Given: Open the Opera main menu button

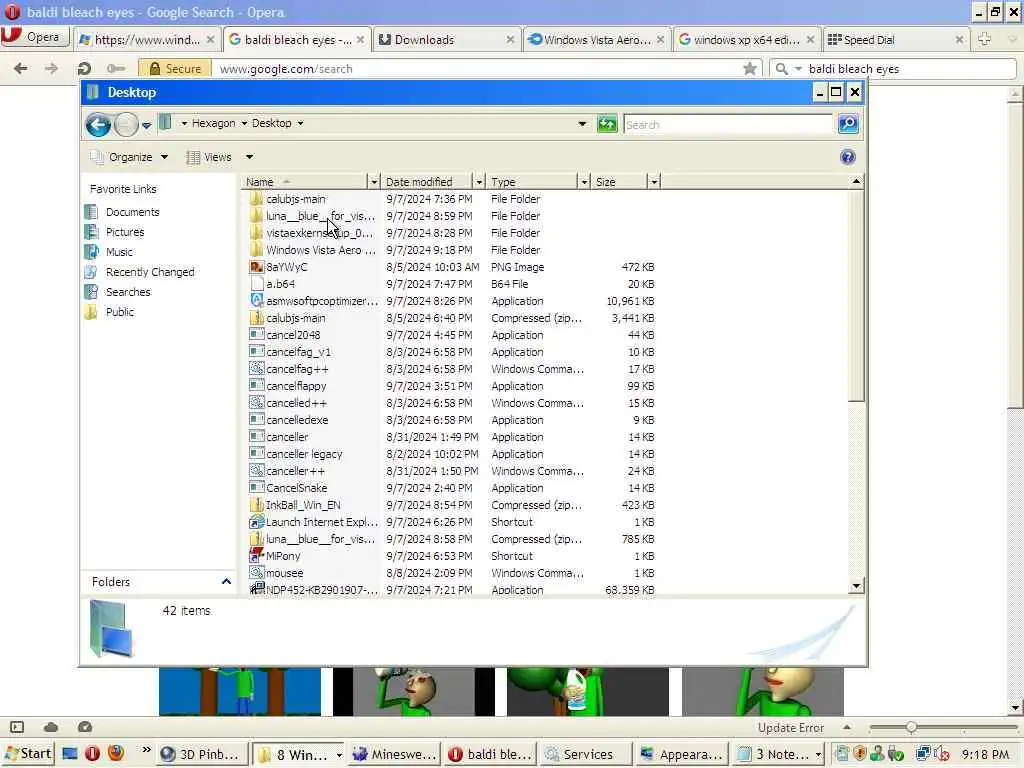Looking at the screenshot, I should [x=35, y=37].
